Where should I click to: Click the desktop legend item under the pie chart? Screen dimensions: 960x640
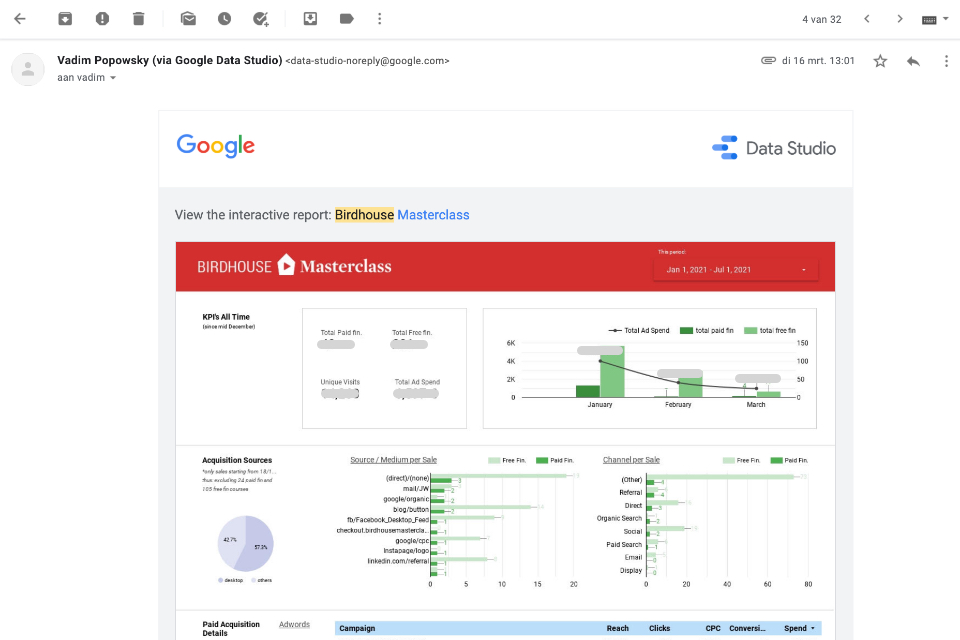[x=231, y=580]
